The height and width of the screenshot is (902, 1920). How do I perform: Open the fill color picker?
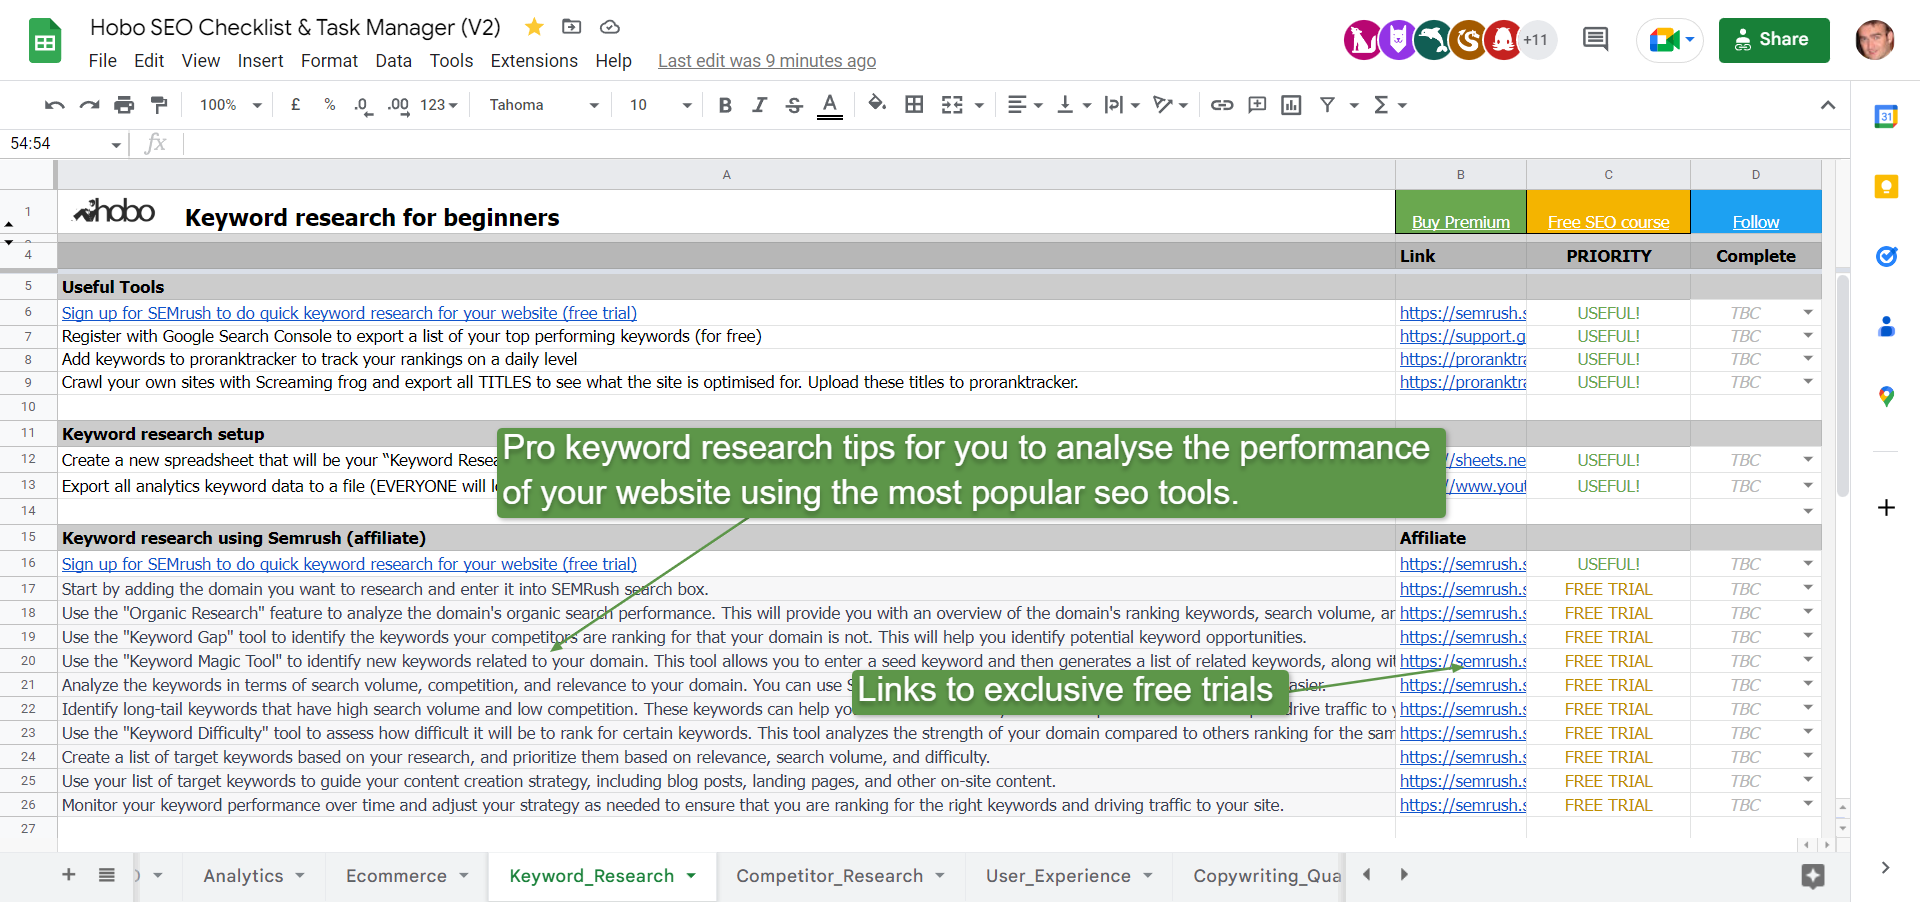click(x=877, y=104)
